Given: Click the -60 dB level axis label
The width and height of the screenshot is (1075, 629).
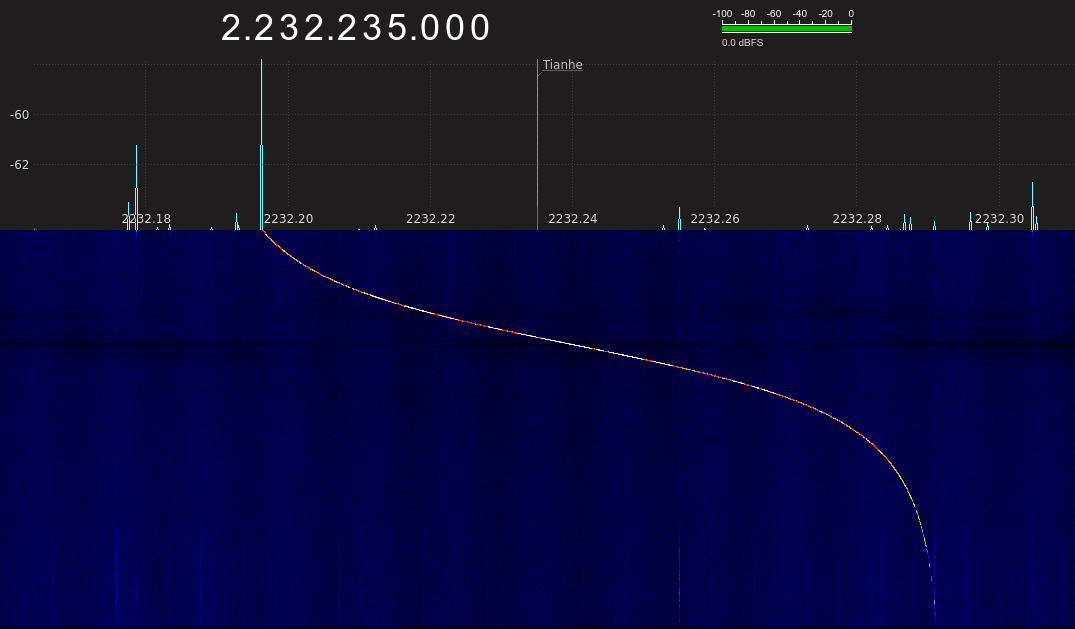Looking at the screenshot, I should click(x=20, y=115).
